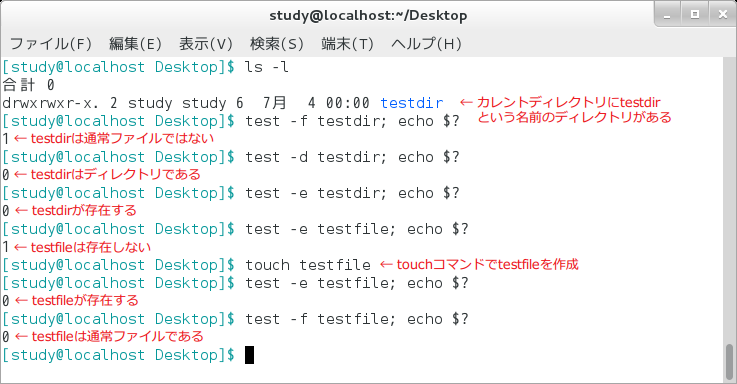Click the drwxrwxr-x. permissions string
The width and height of the screenshot is (737, 384).
50,103
